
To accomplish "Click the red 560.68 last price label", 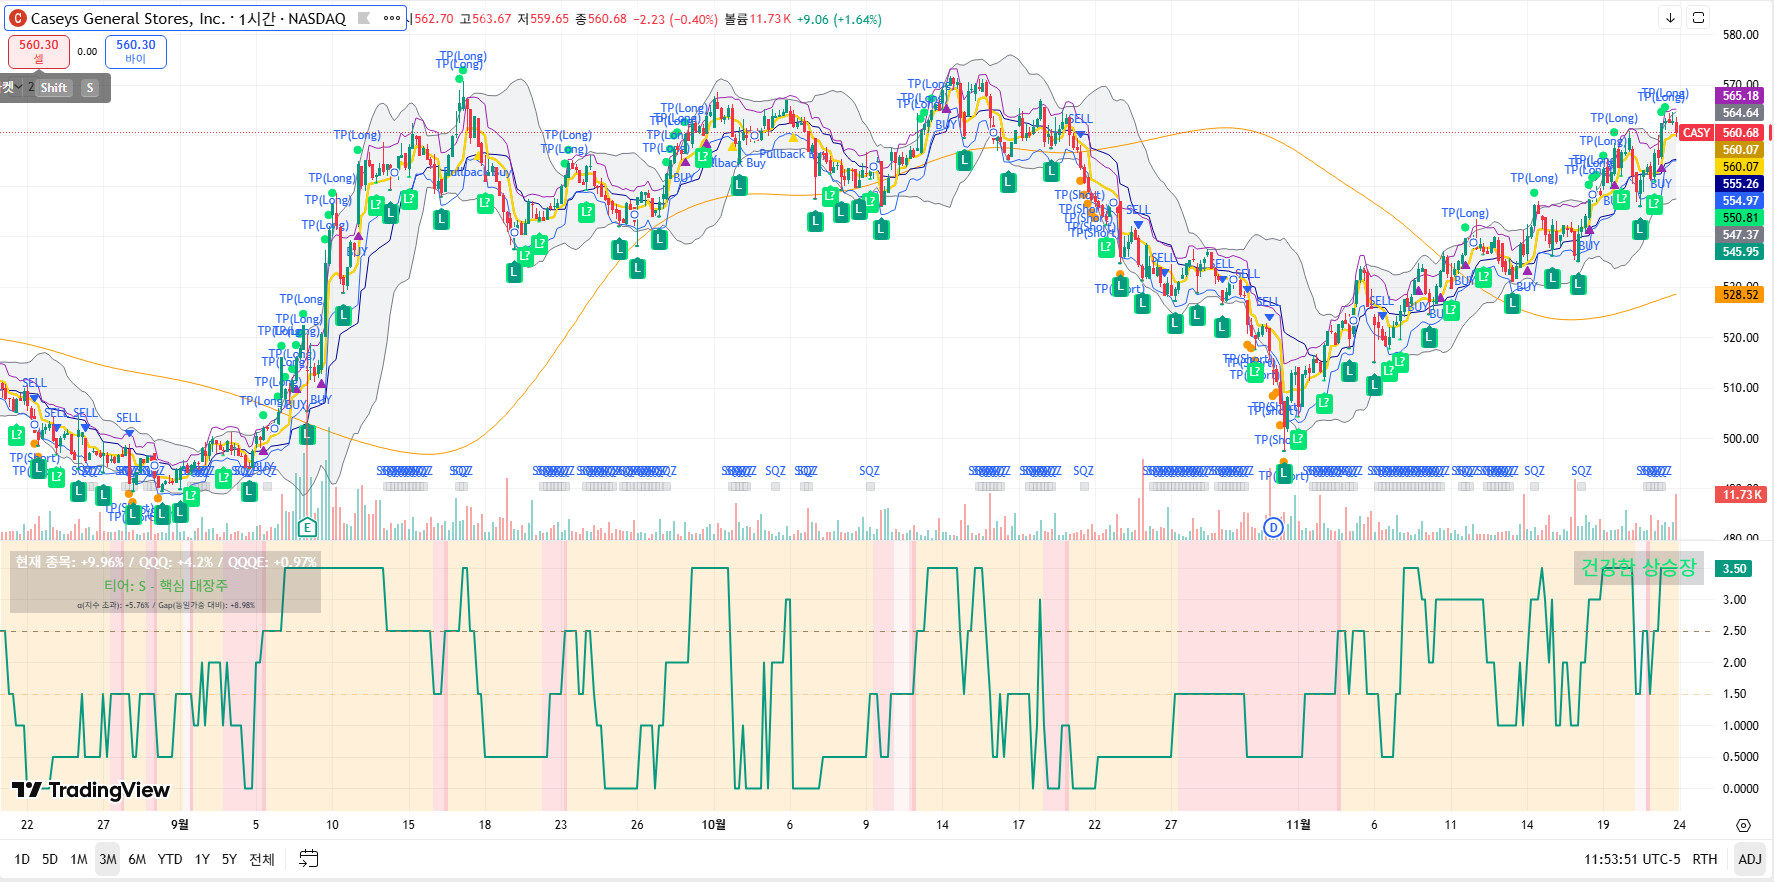I will (x=1740, y=133).
